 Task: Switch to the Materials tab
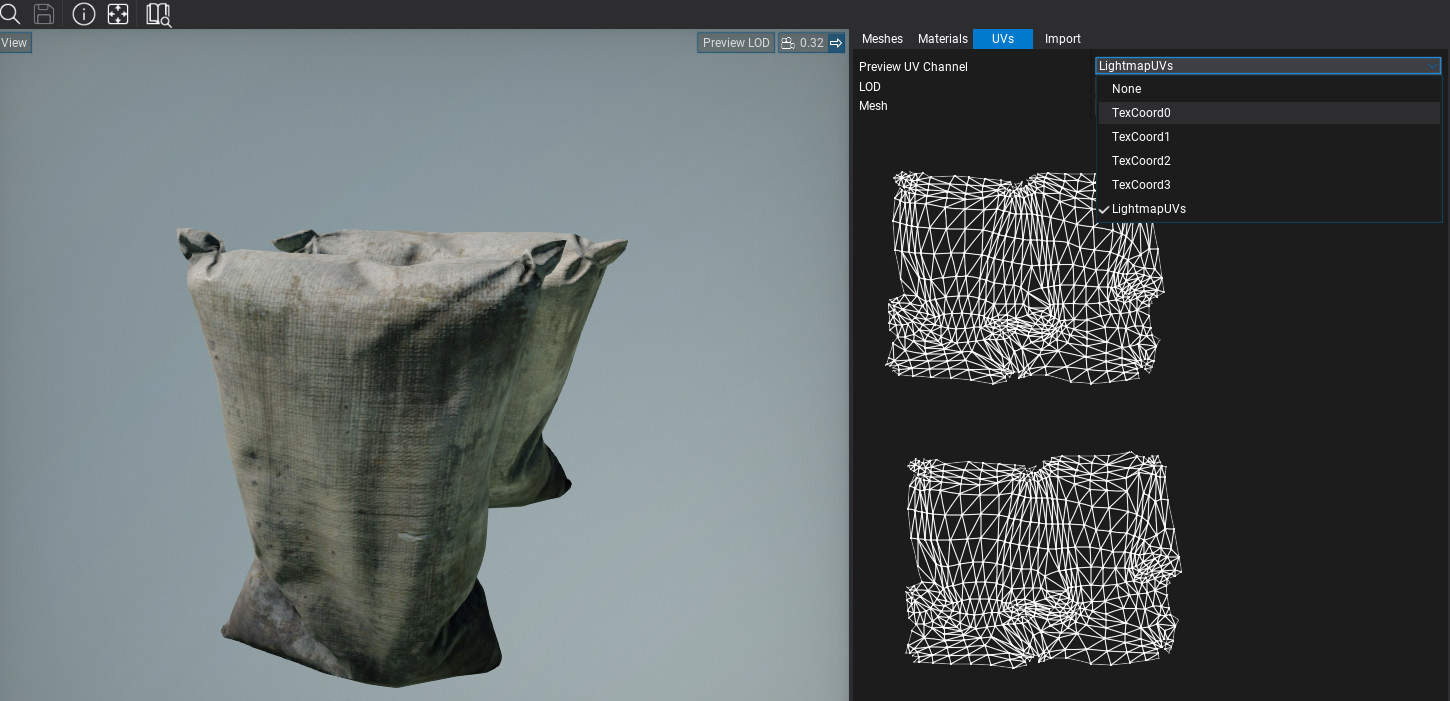point(942,39)
